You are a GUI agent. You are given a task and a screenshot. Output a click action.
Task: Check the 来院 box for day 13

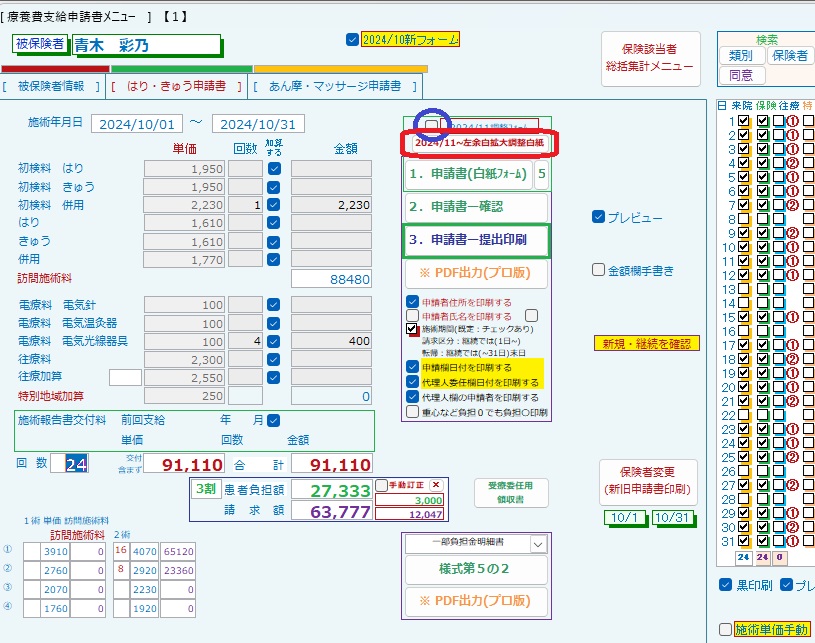coord(744,289)
